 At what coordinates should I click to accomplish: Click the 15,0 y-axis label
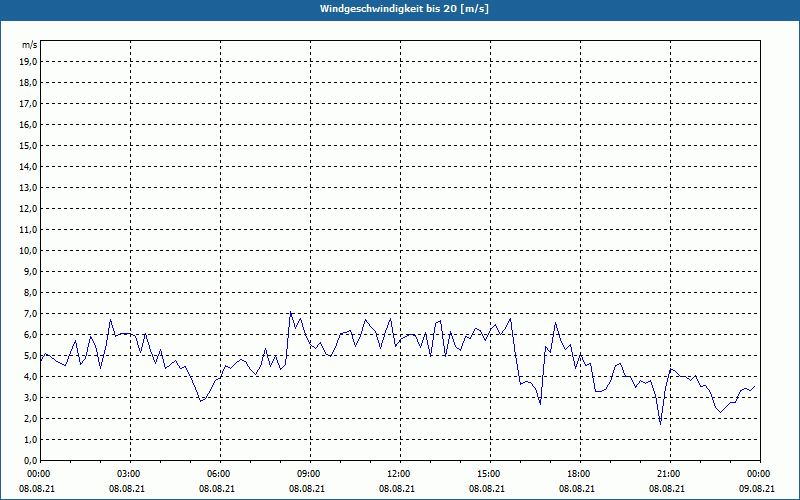pos(28,145)
